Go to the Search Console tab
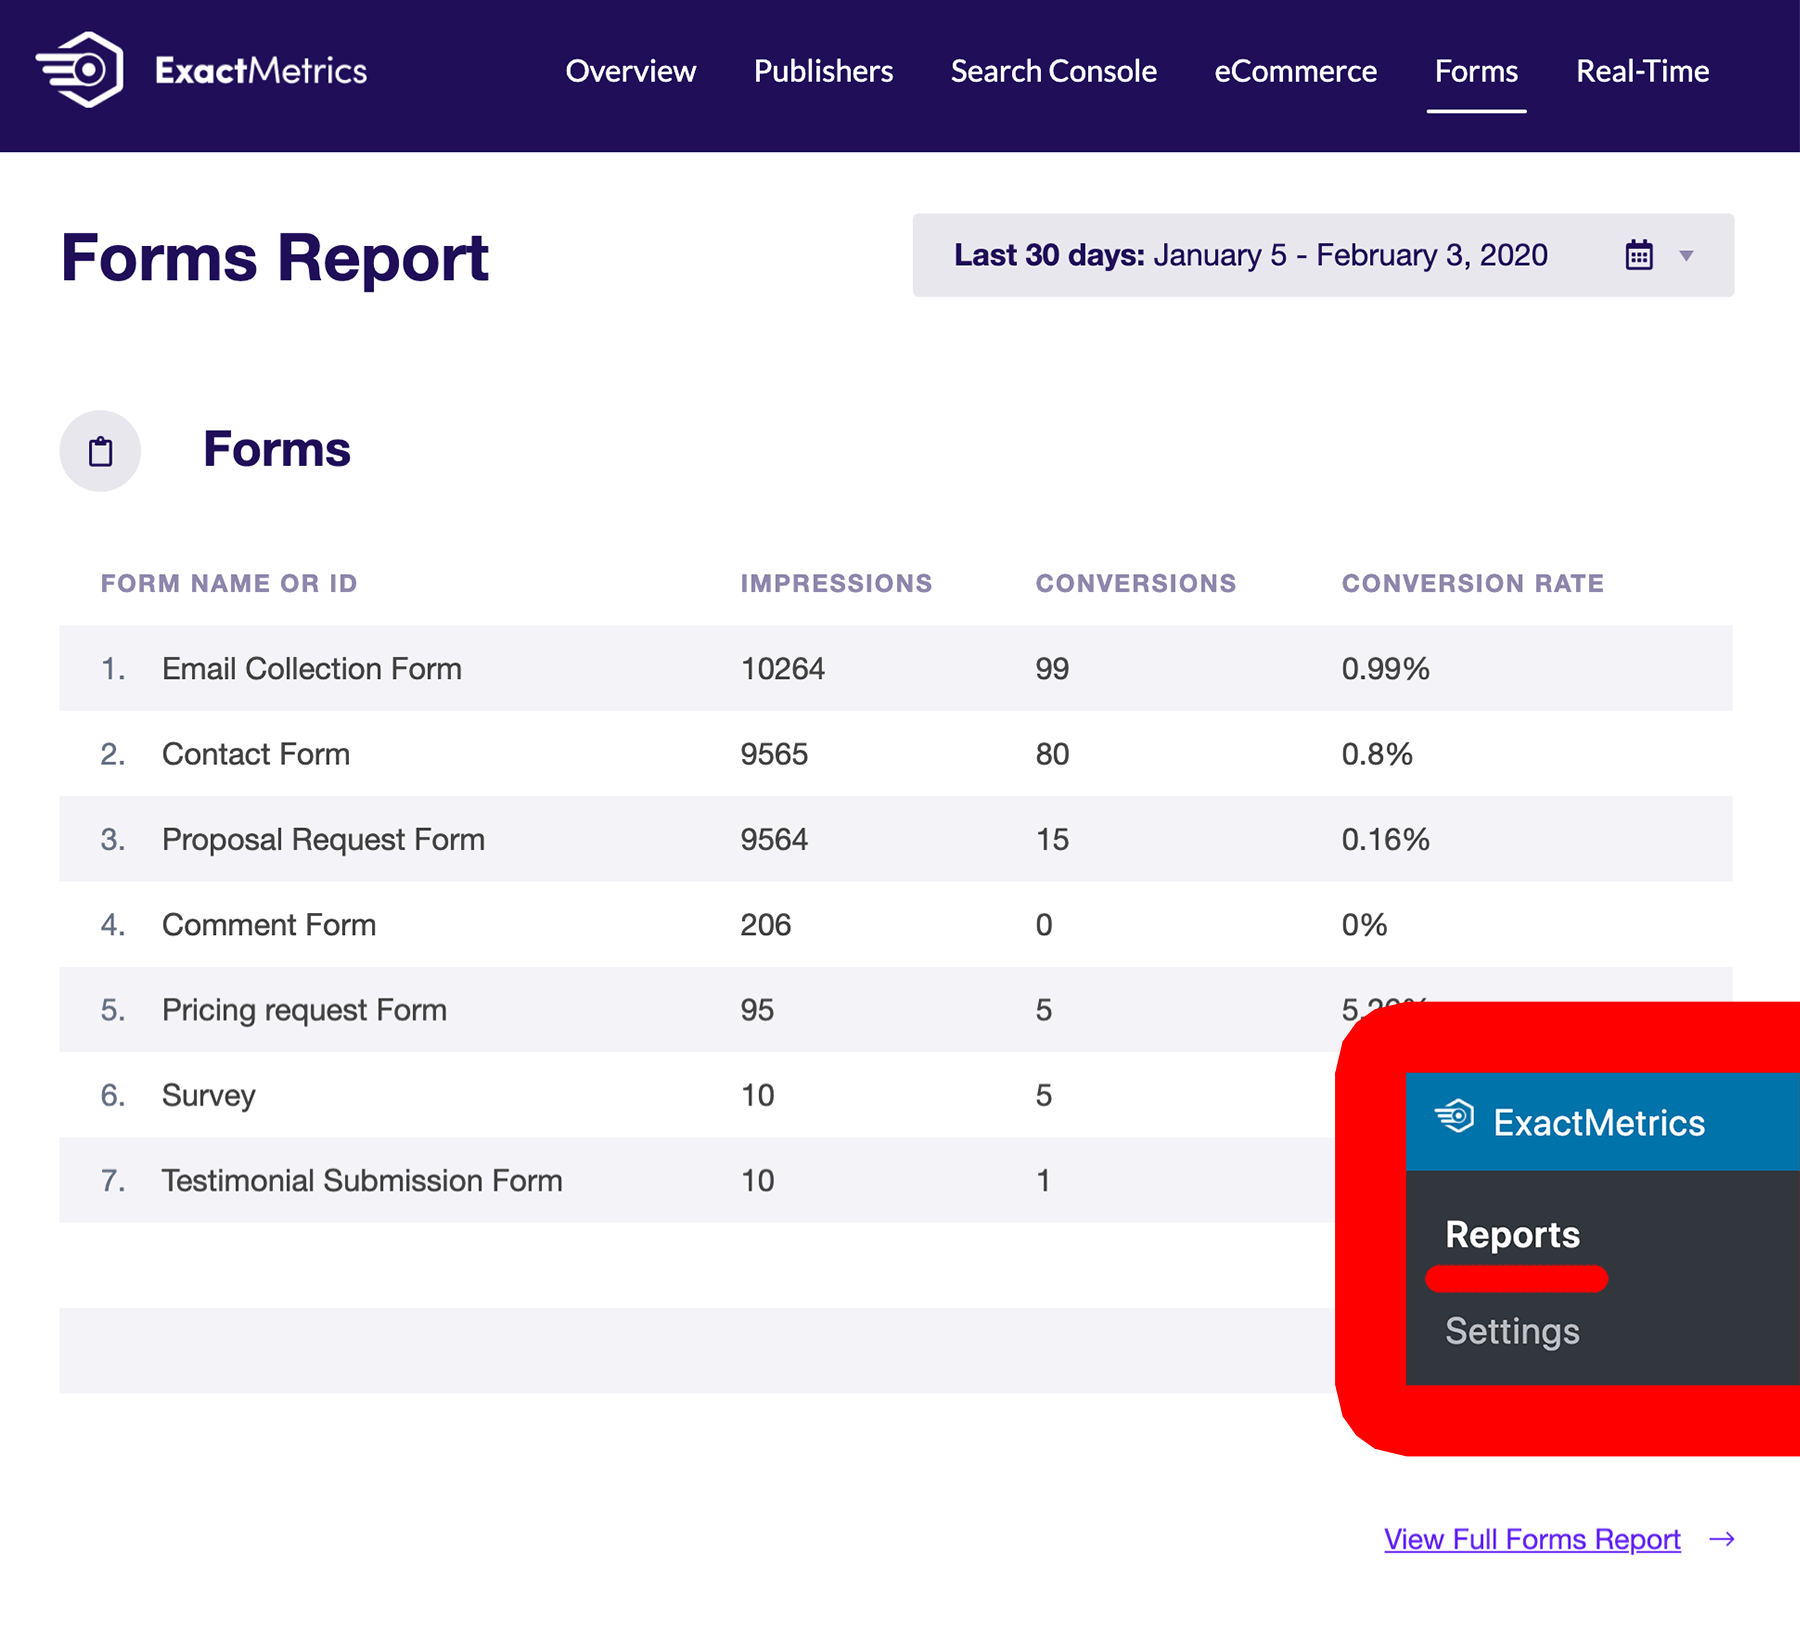Screen dimensions: 1800x1630 pyautogui.click(x=1053, y=71)
